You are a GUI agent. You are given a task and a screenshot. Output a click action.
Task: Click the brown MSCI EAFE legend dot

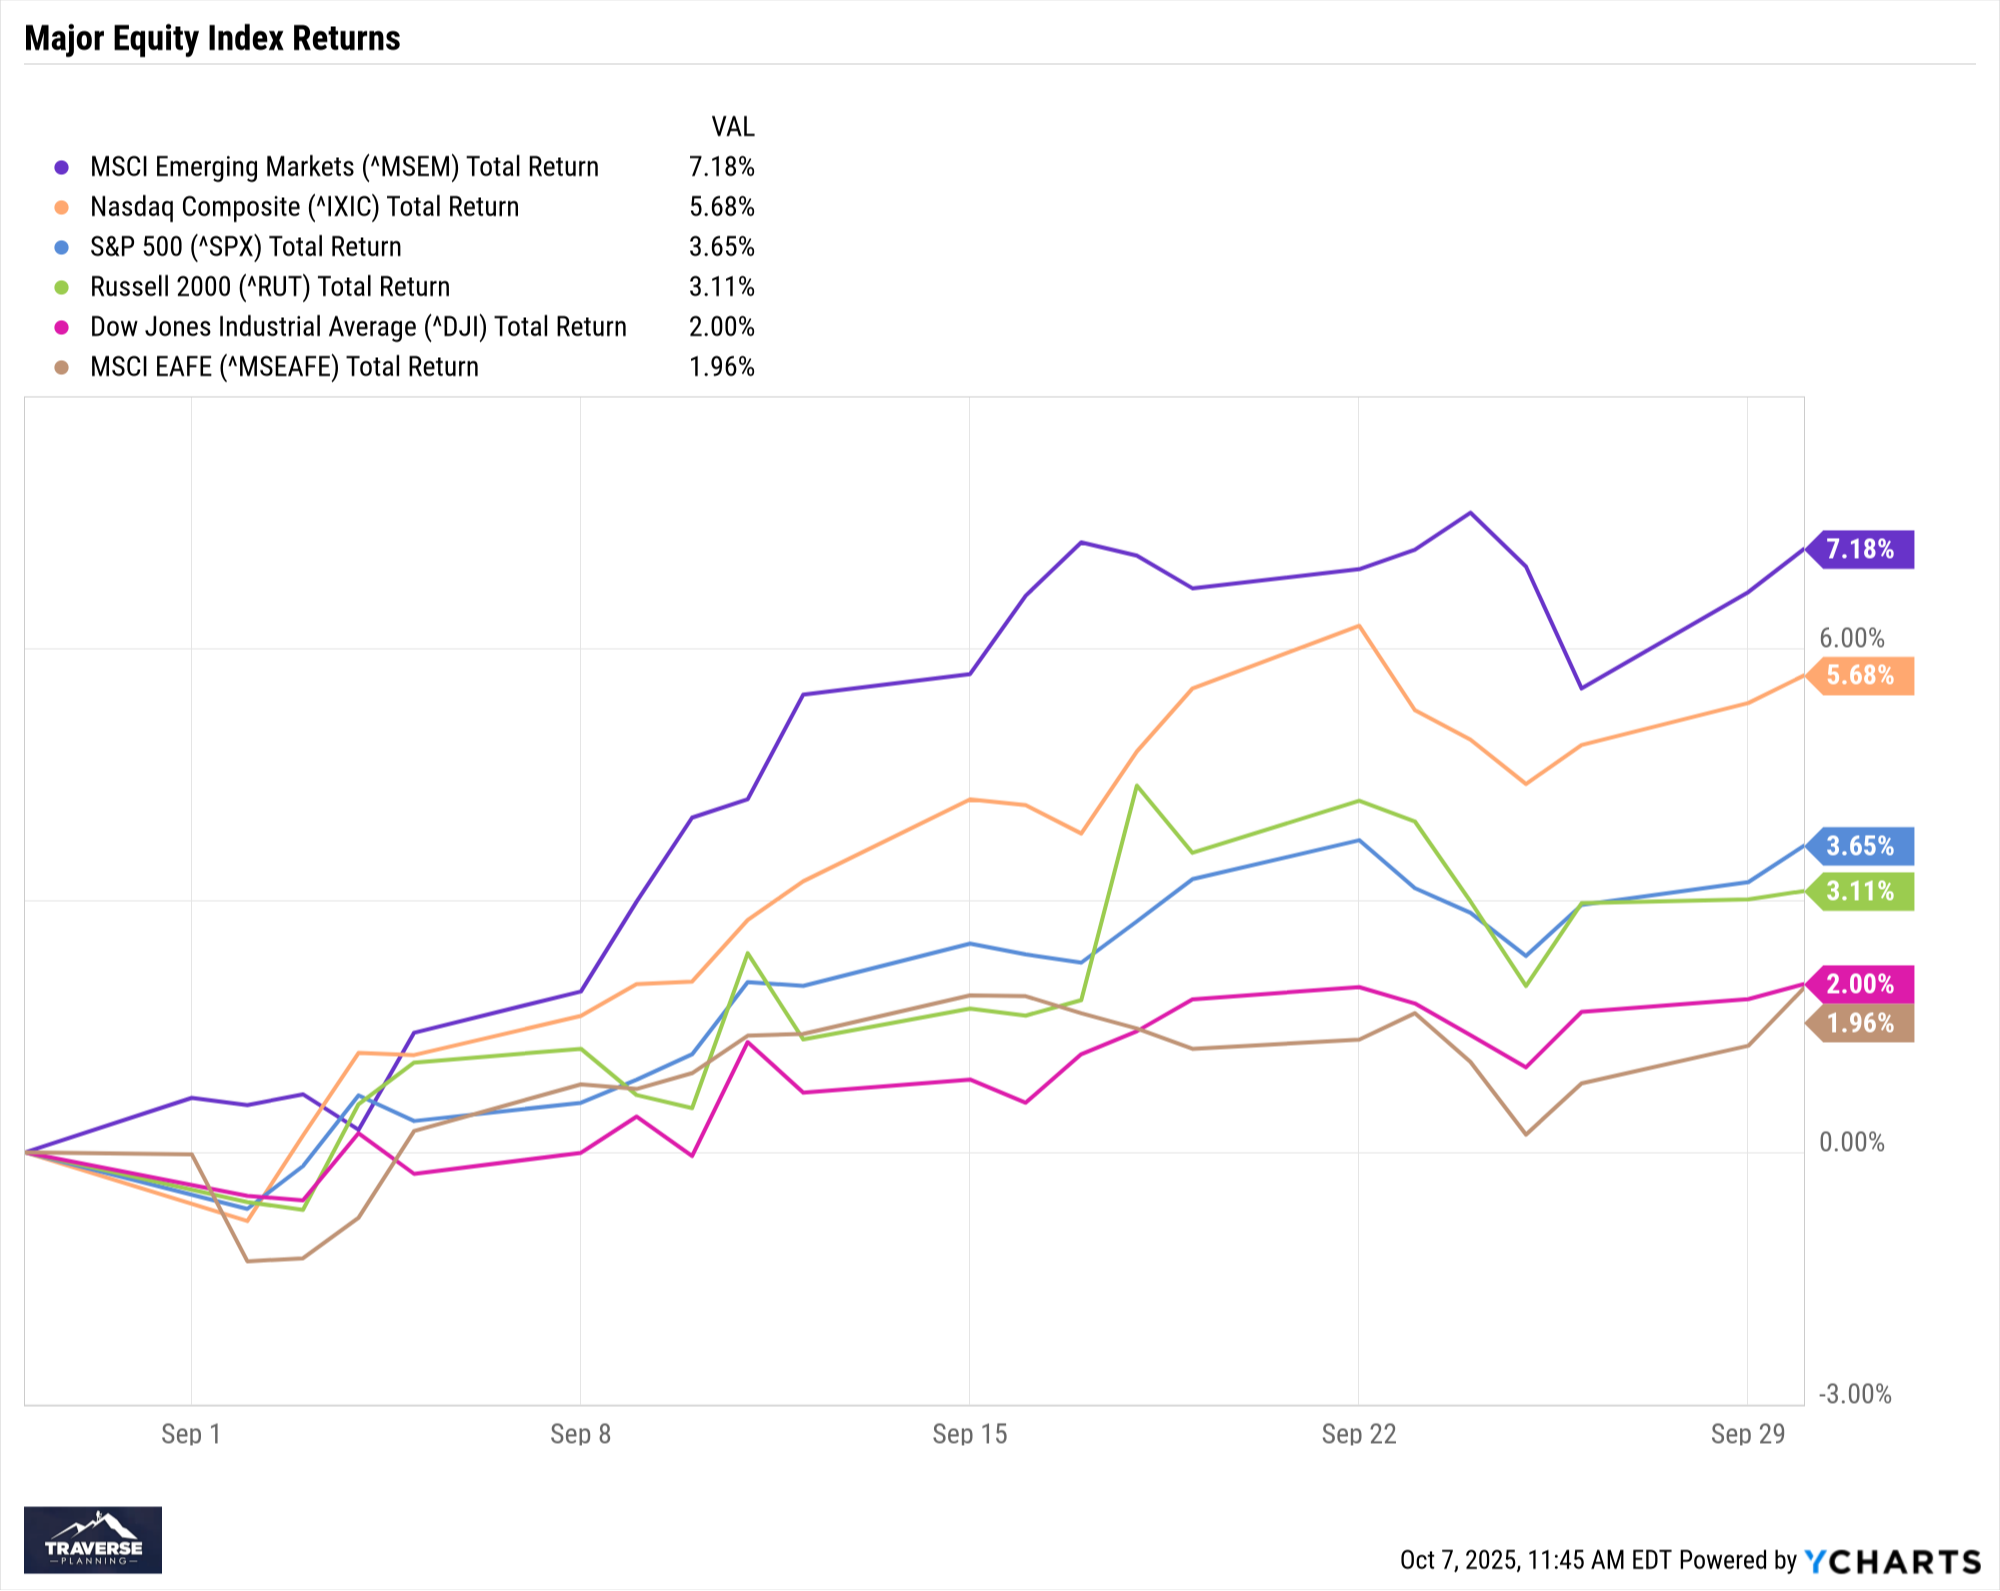pyautogui.click(x=62, y=367)
